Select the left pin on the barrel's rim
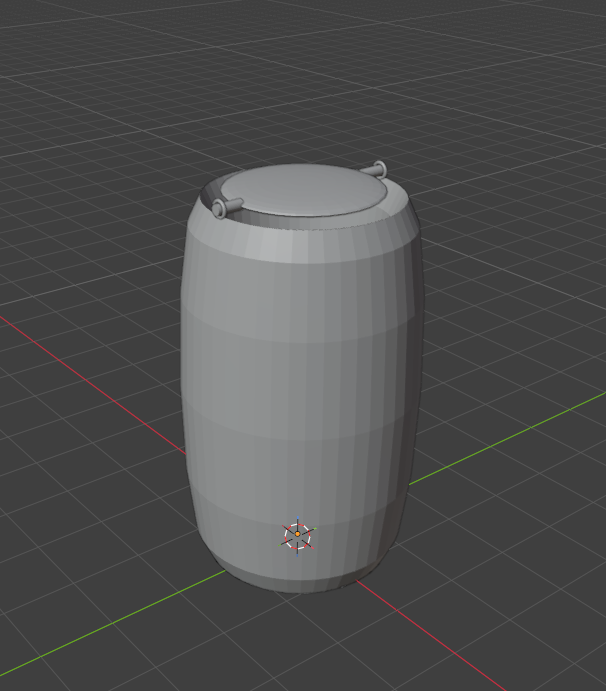 (227, 207)
